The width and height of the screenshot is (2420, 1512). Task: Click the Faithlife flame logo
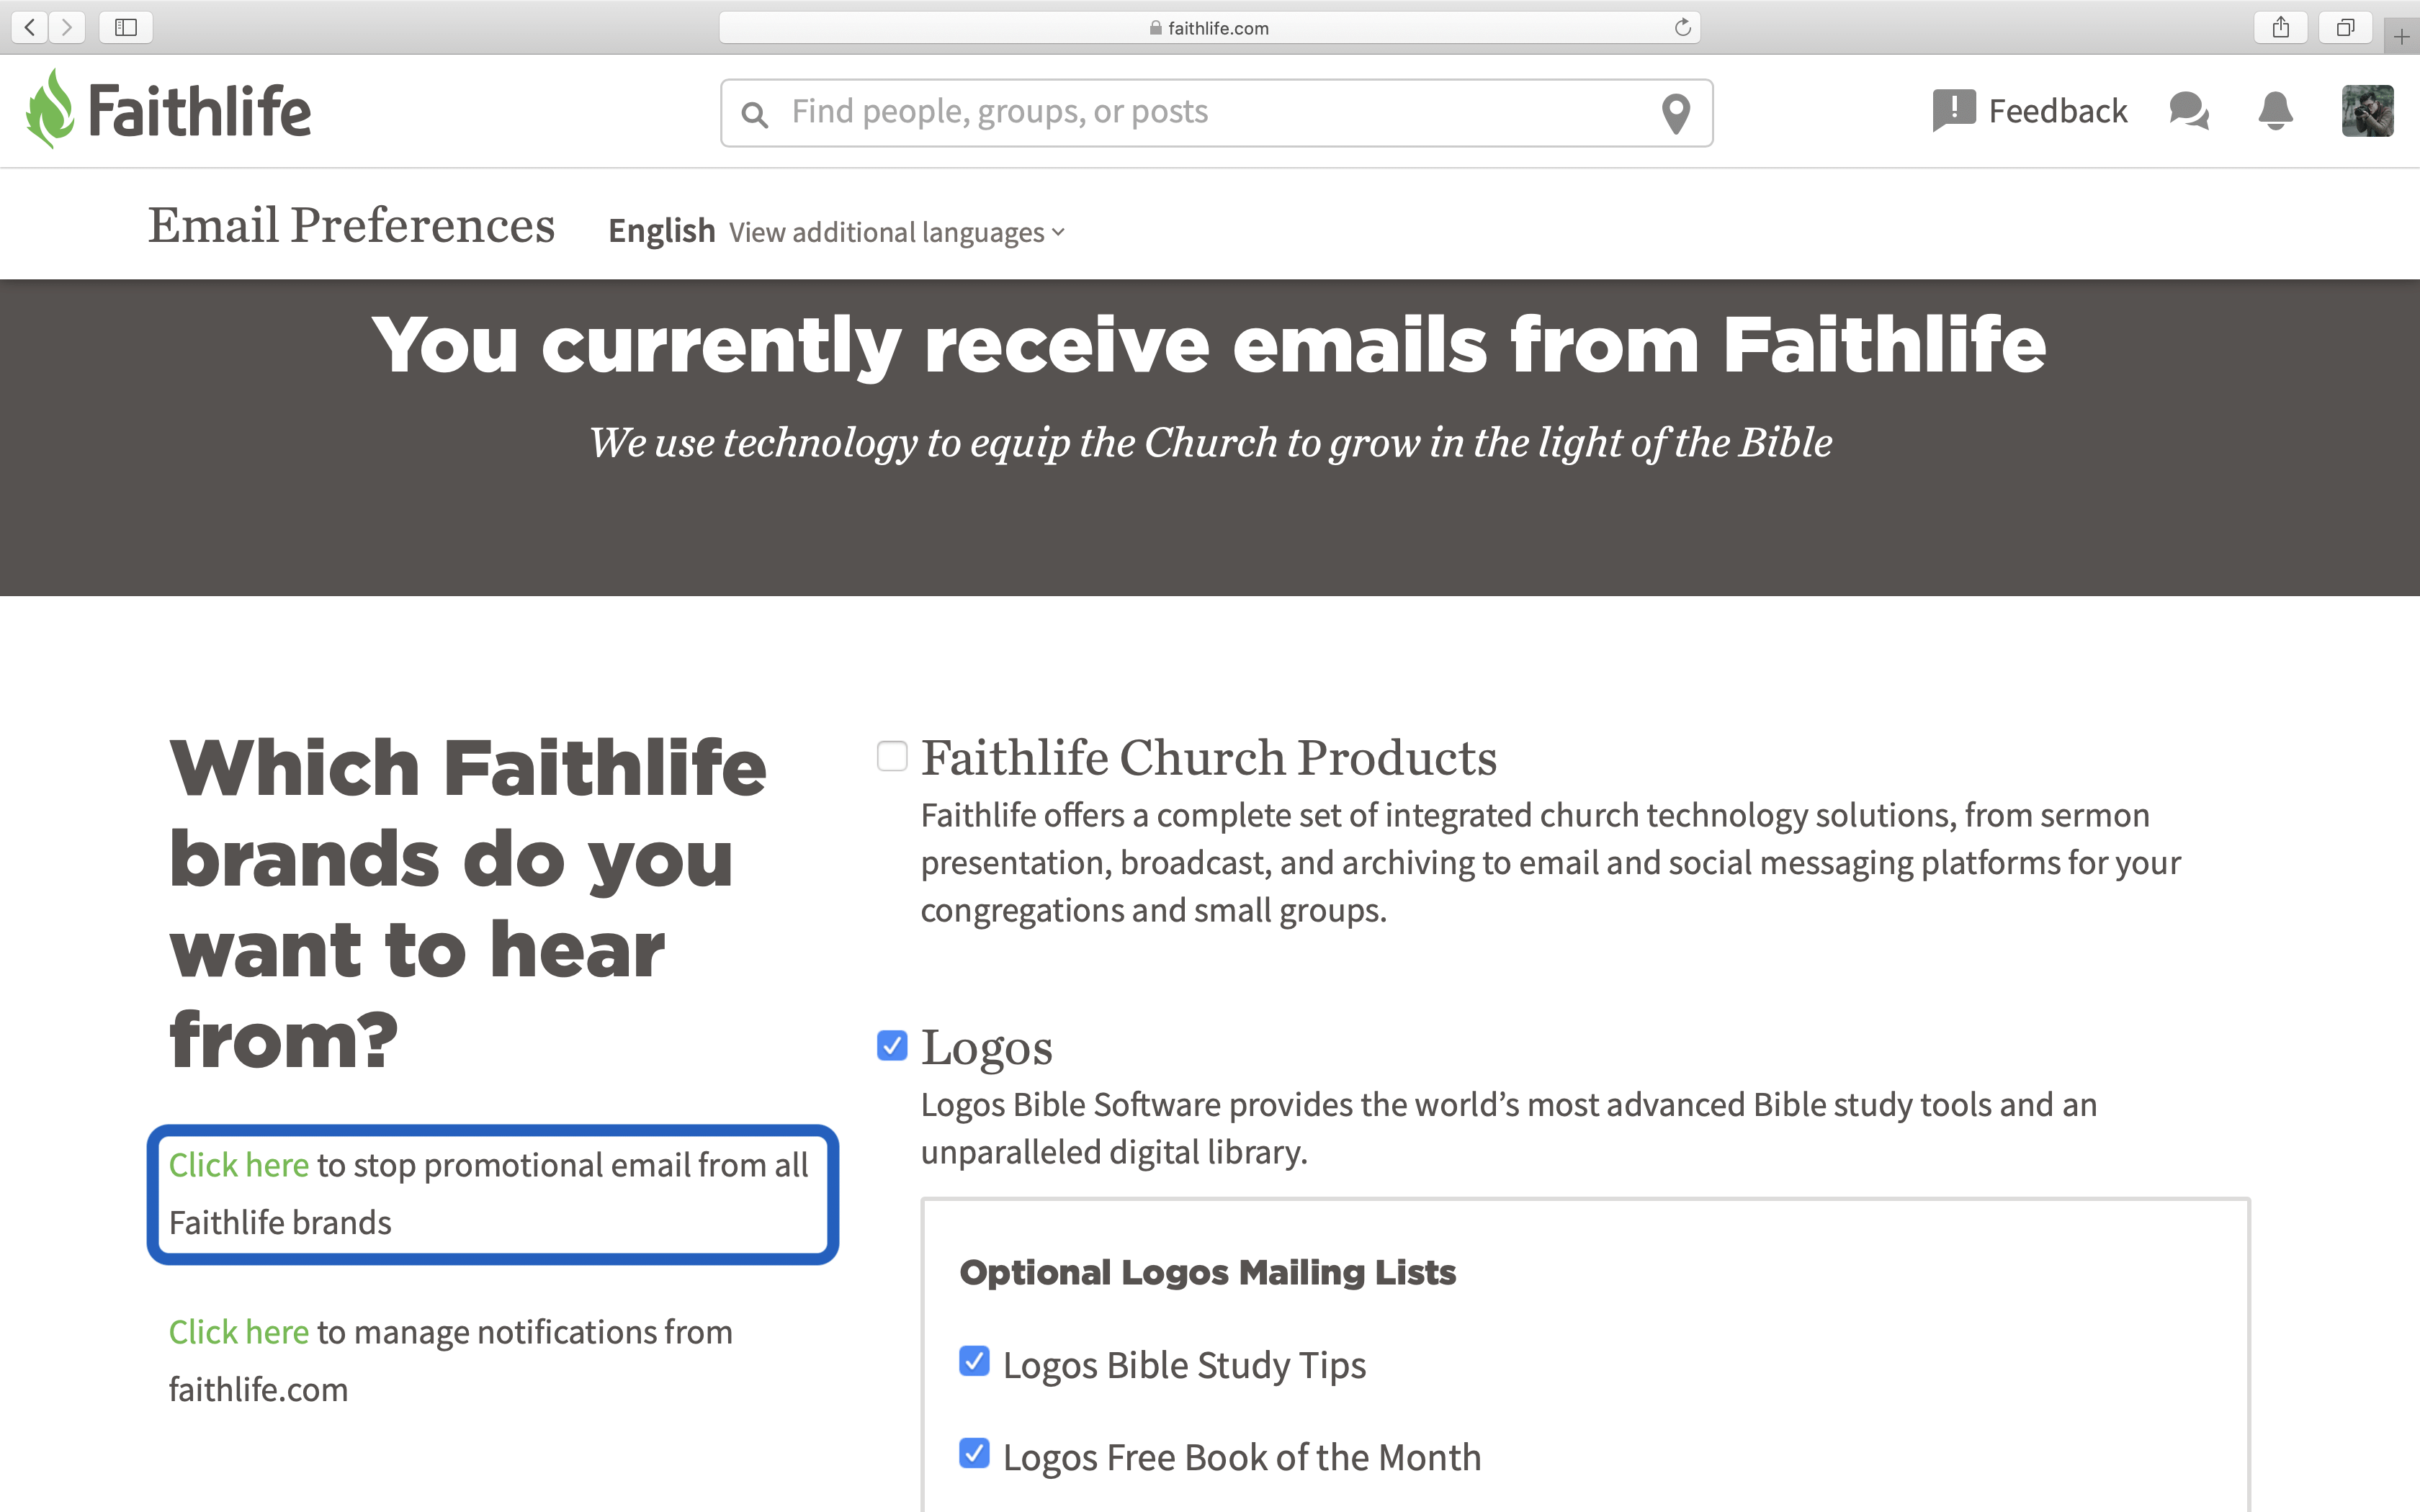point(50,109)
